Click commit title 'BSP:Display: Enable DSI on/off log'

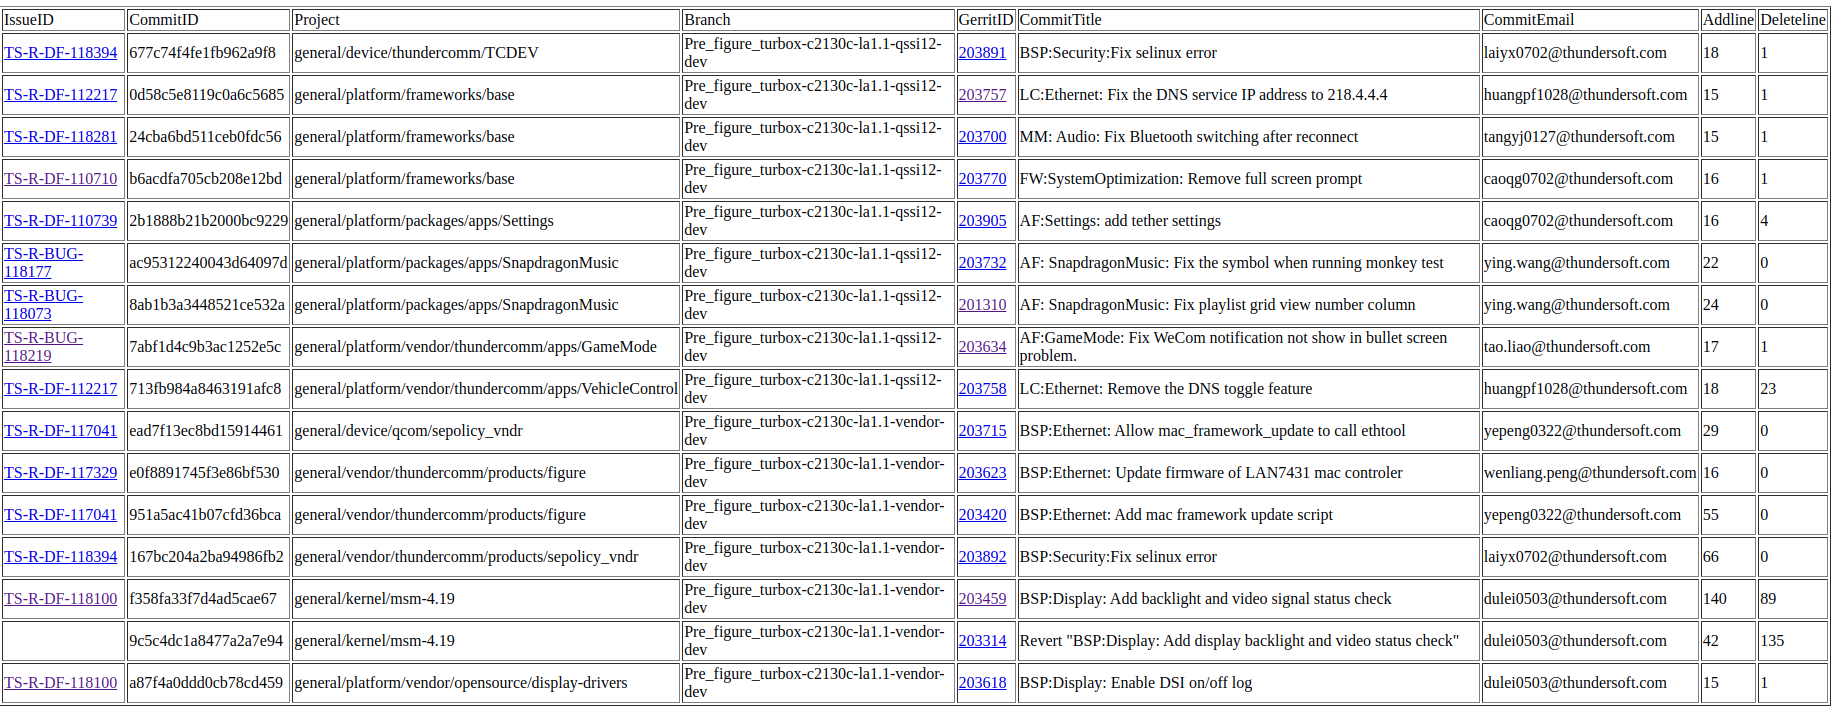pos(1136,683)
